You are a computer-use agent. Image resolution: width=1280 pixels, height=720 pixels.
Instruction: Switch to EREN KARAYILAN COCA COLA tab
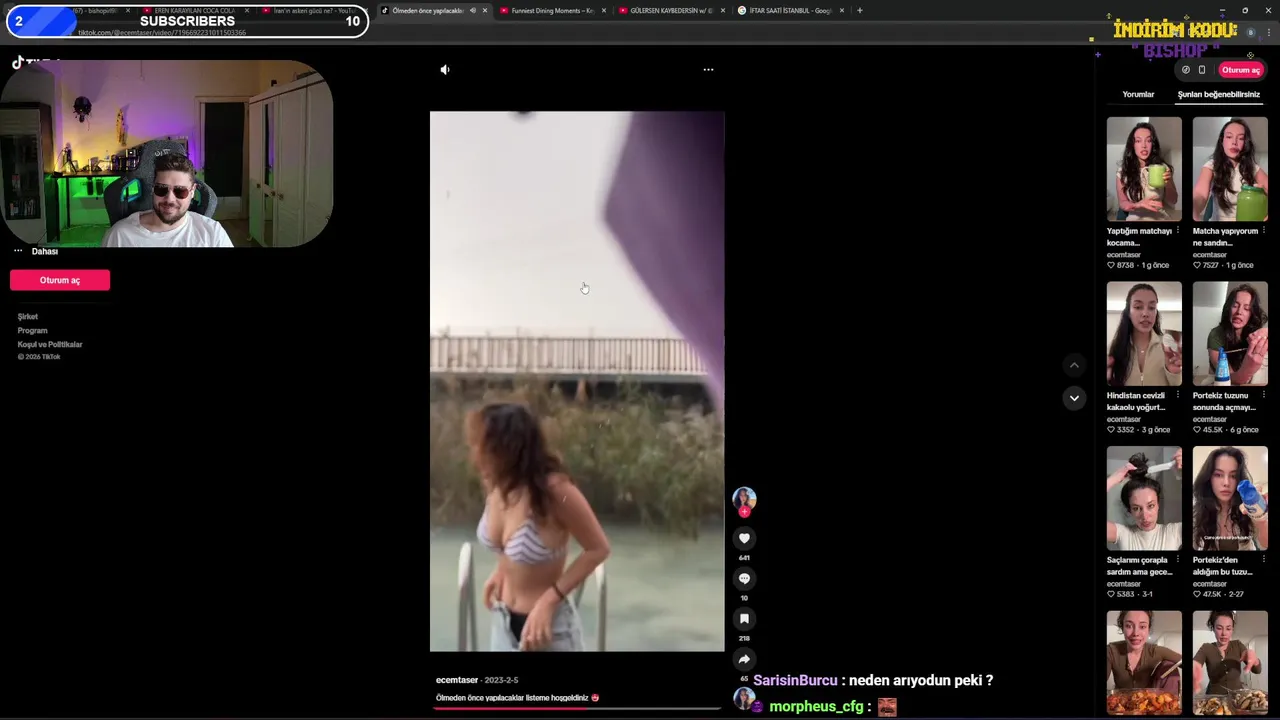point(194,10)
